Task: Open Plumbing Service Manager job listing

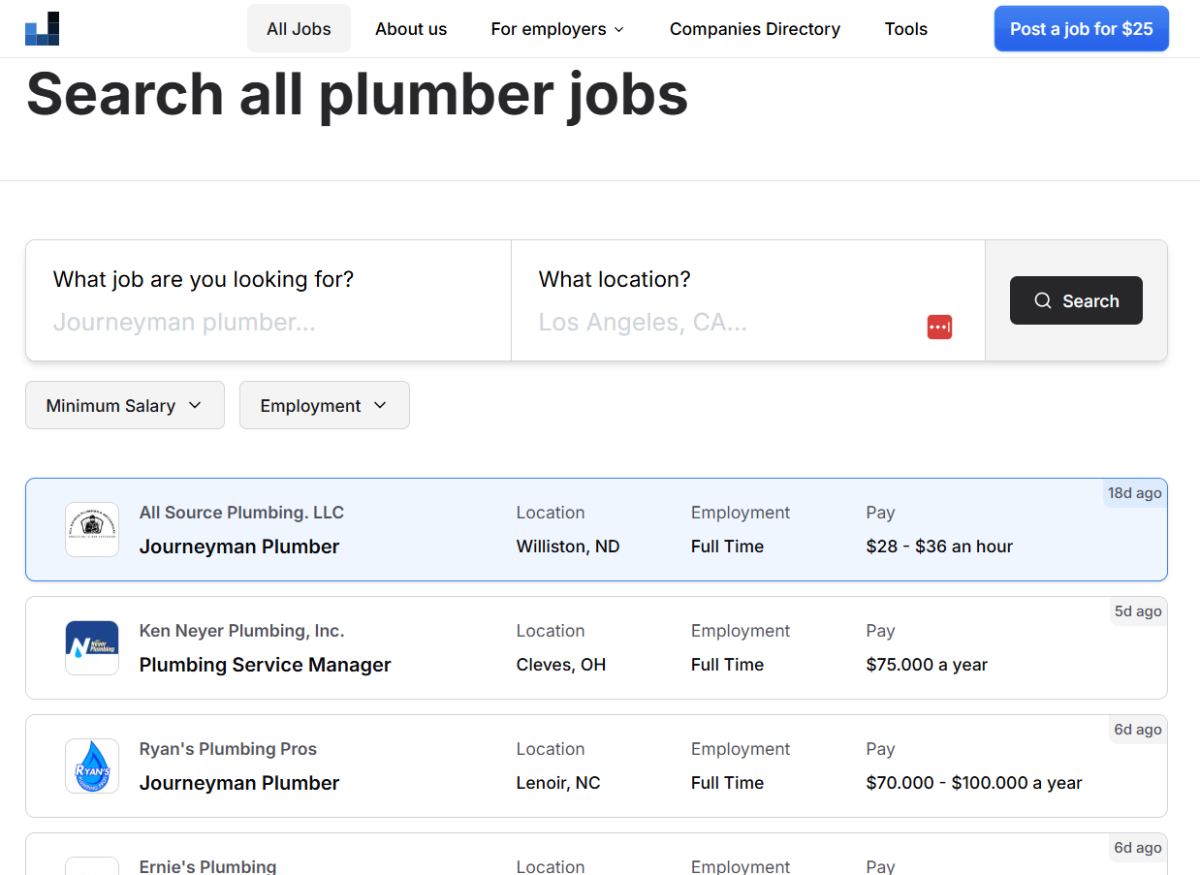Action: click(x=596, y=648)
